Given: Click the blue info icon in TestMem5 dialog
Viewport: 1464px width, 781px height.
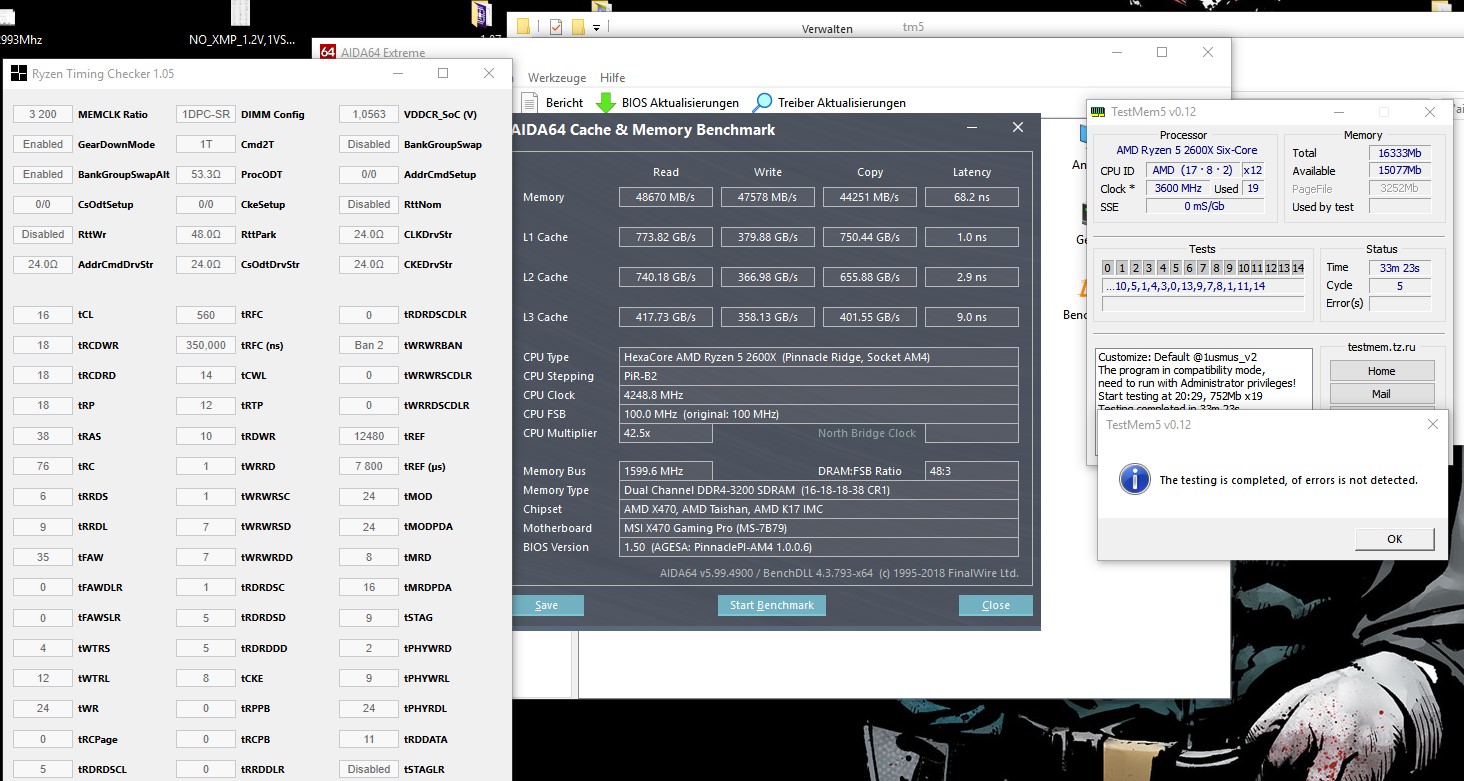Looking at the screenshot, I should [1134, 479].
